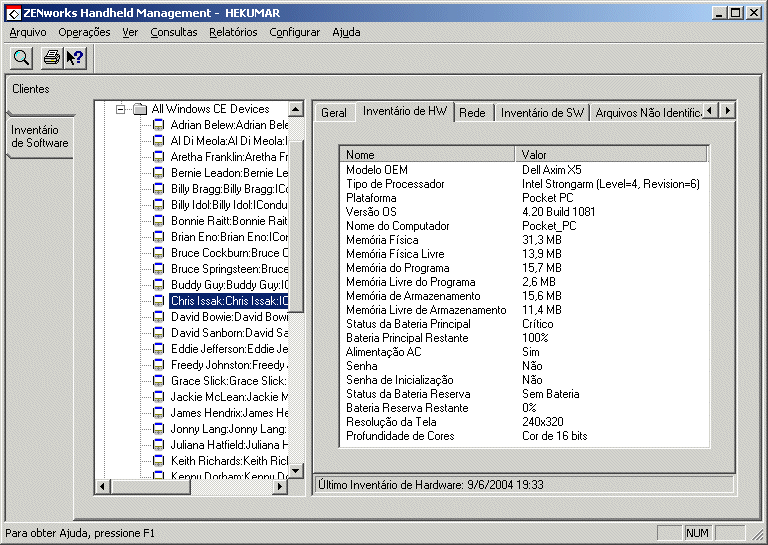768x545 pixels.
Task: Click device icon beside James Hendrix
Action: click(158, 413)
